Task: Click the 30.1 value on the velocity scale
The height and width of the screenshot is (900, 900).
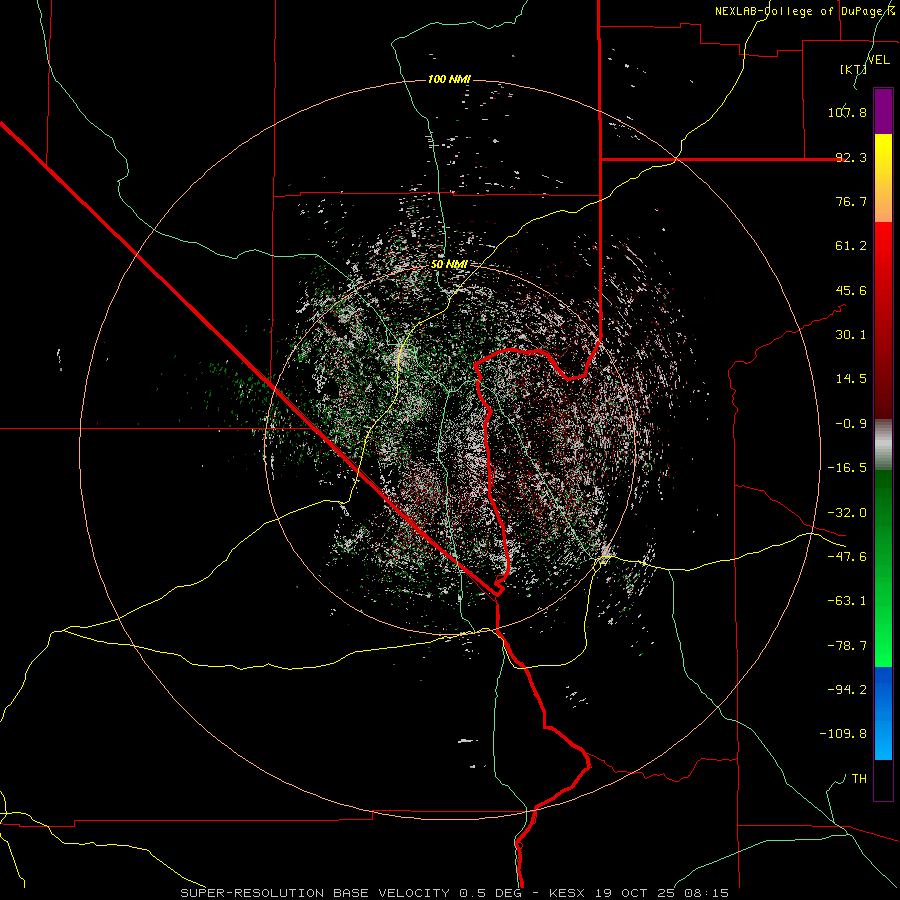Action: (x=851, y=335)
